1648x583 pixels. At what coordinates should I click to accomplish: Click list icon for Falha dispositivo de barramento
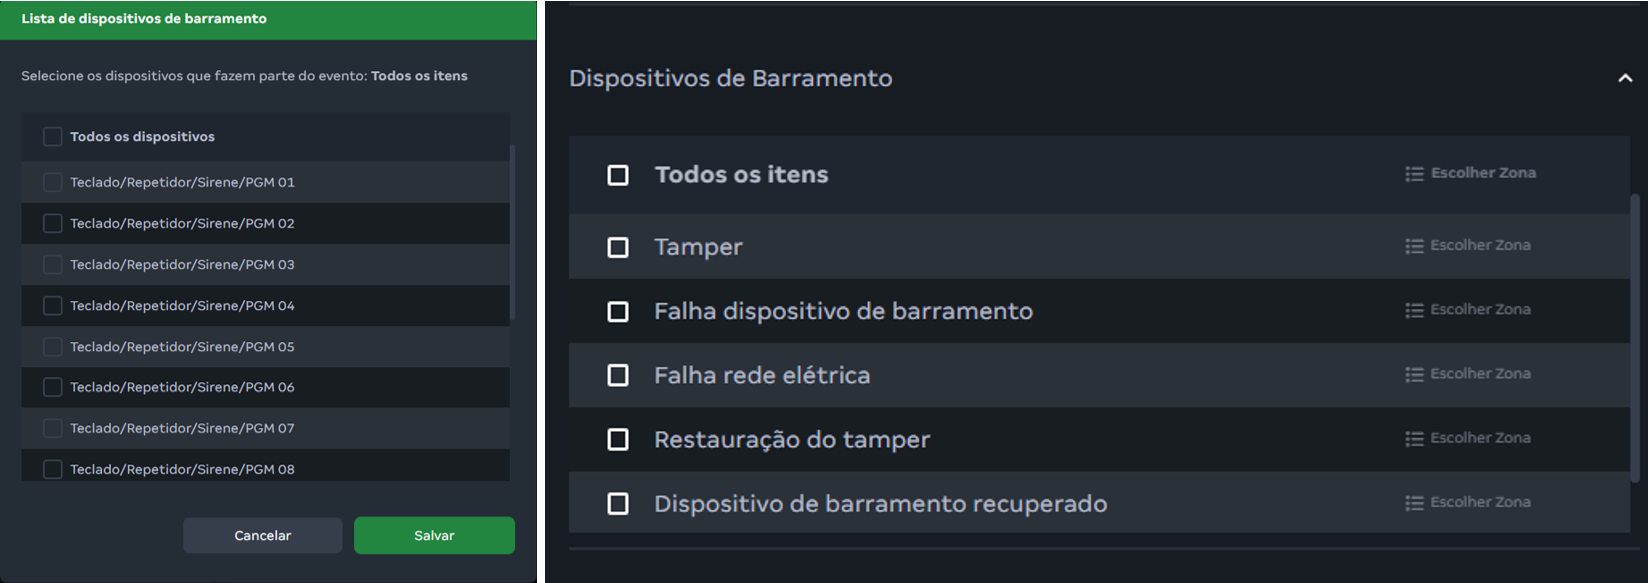[x=1414, y=310]
